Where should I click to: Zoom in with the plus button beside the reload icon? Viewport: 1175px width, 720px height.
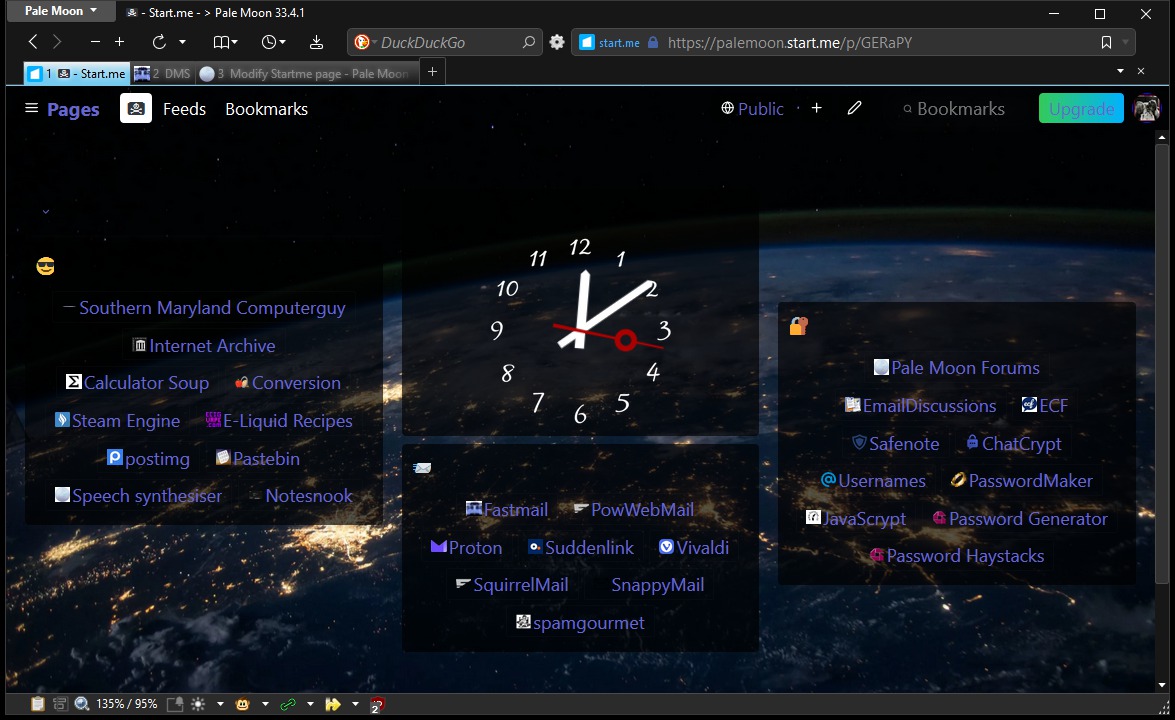(x=119, y=42)
